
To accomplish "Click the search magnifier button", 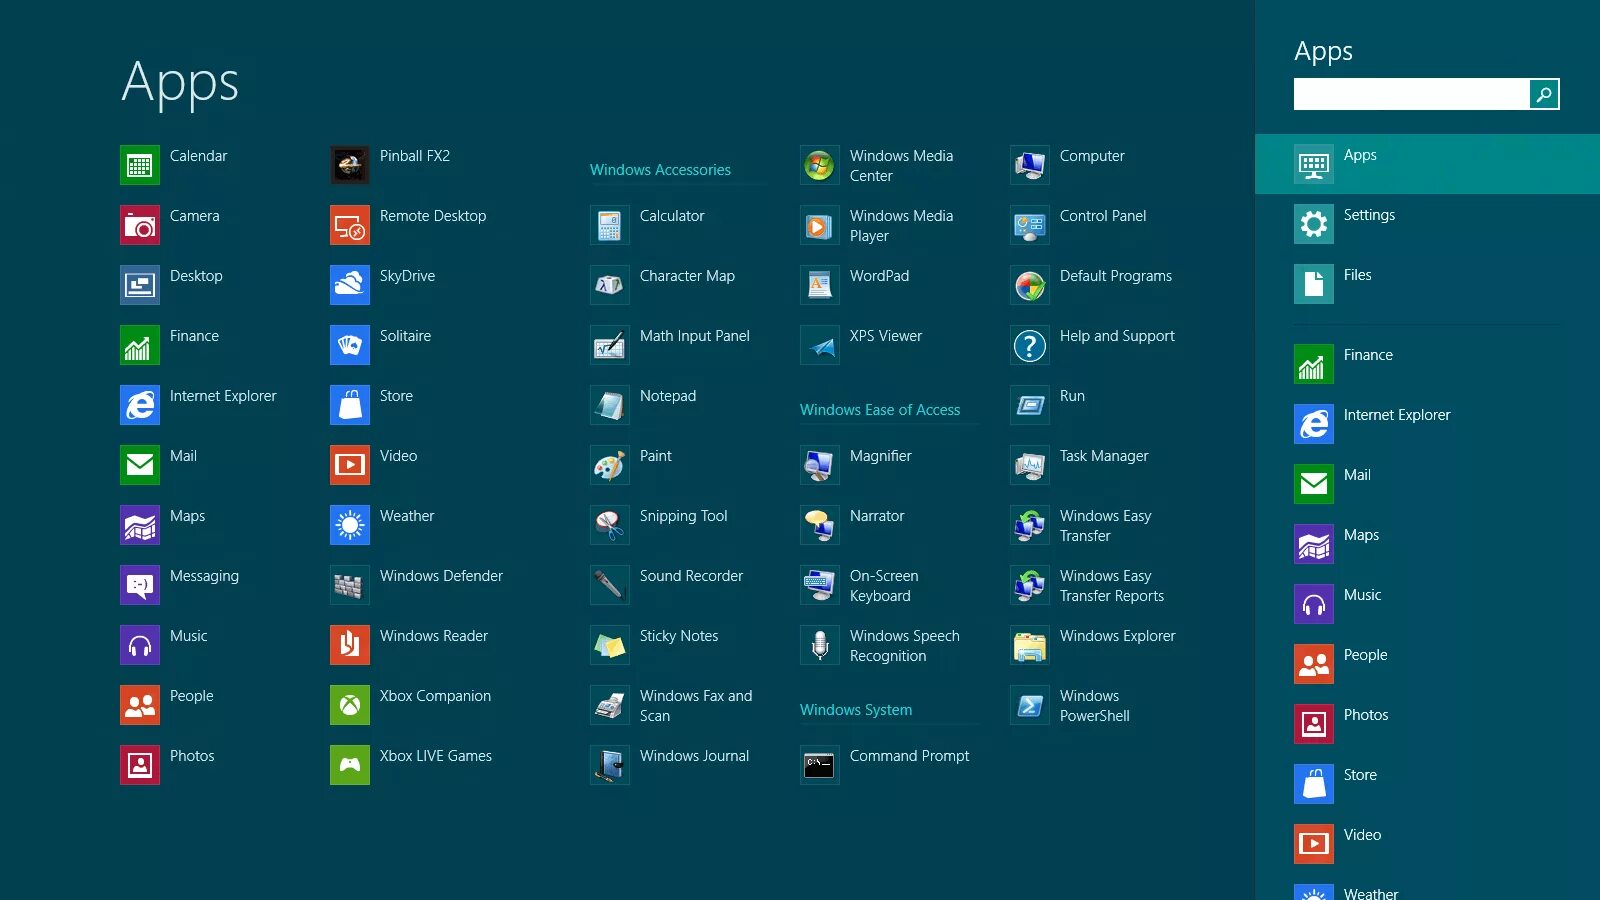I will [x=1544, y=94].
